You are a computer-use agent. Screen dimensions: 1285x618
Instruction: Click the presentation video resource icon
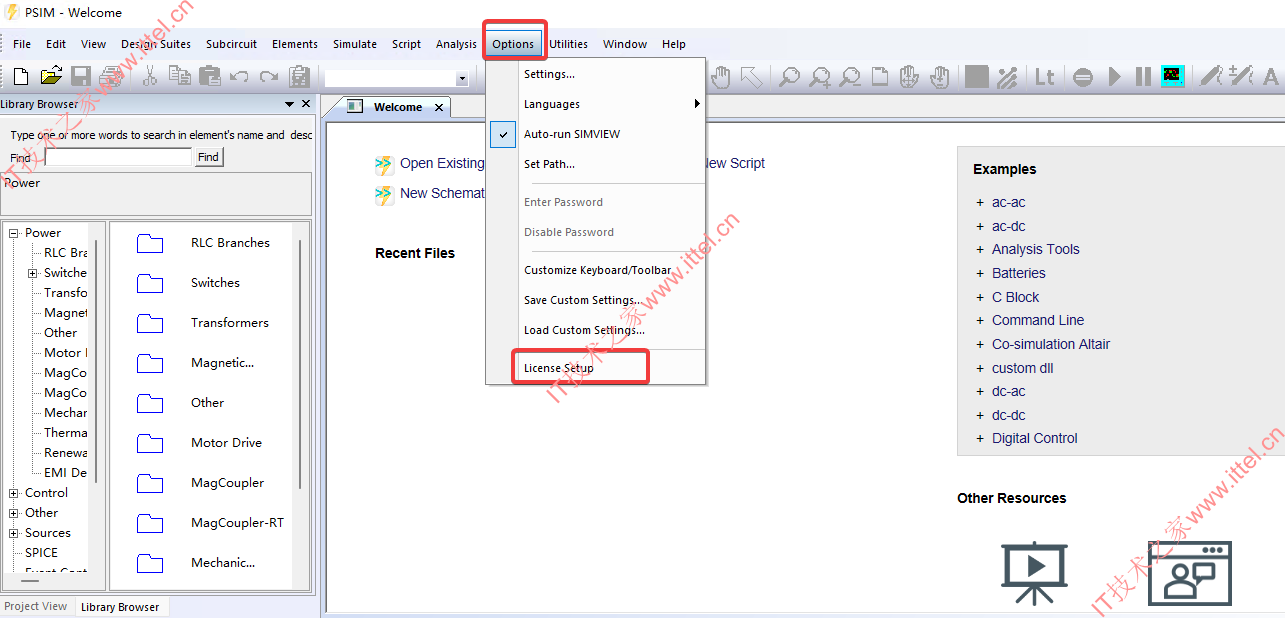(1034, 574)
